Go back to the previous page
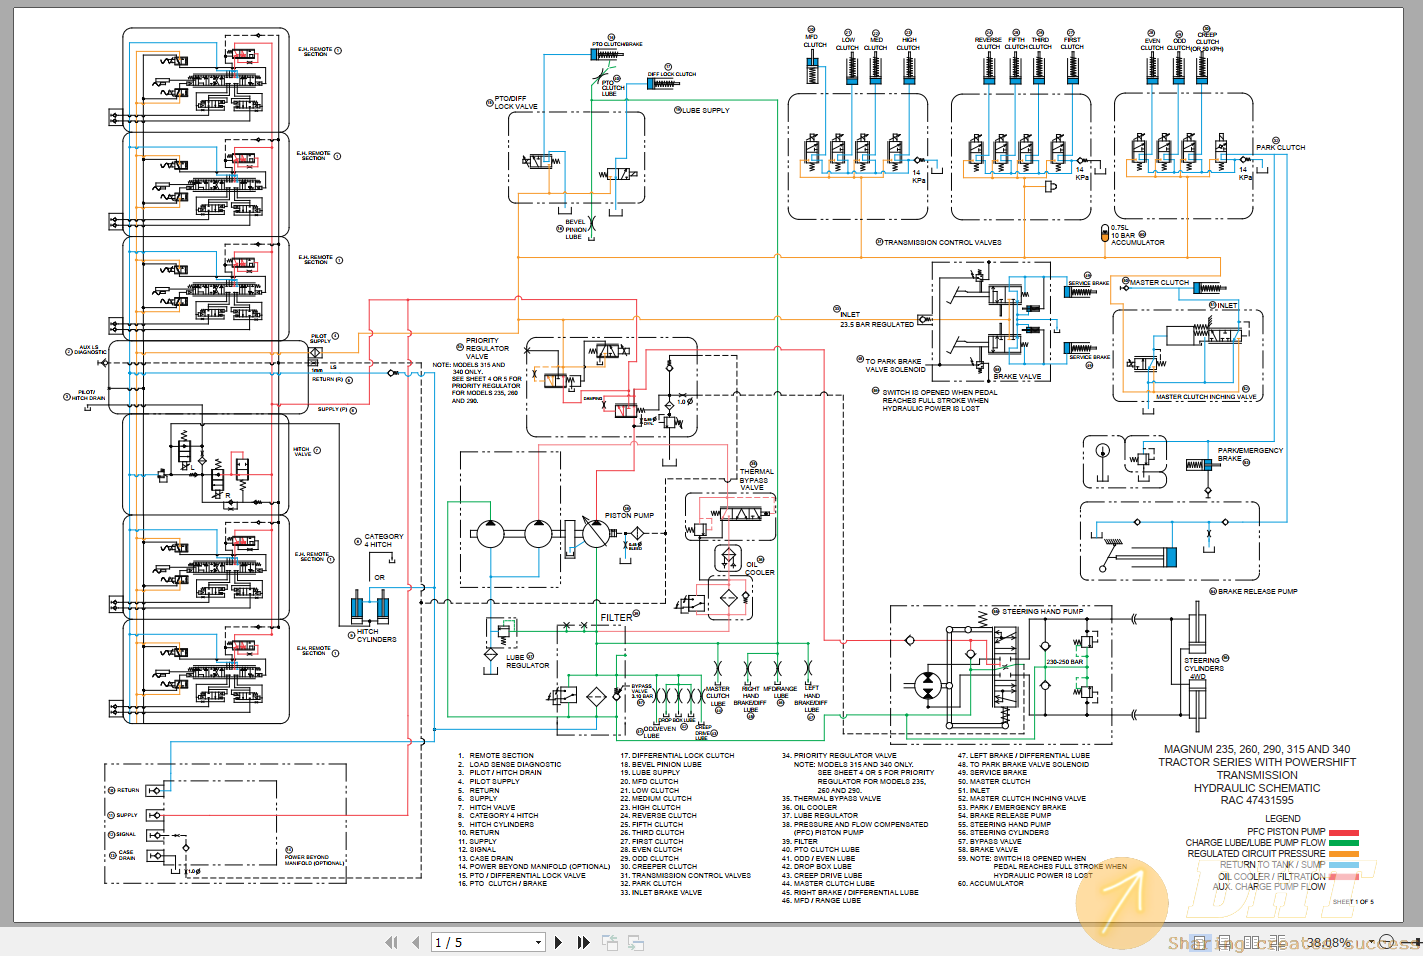This screenshot has height=956, width=1423. point(416,941)
